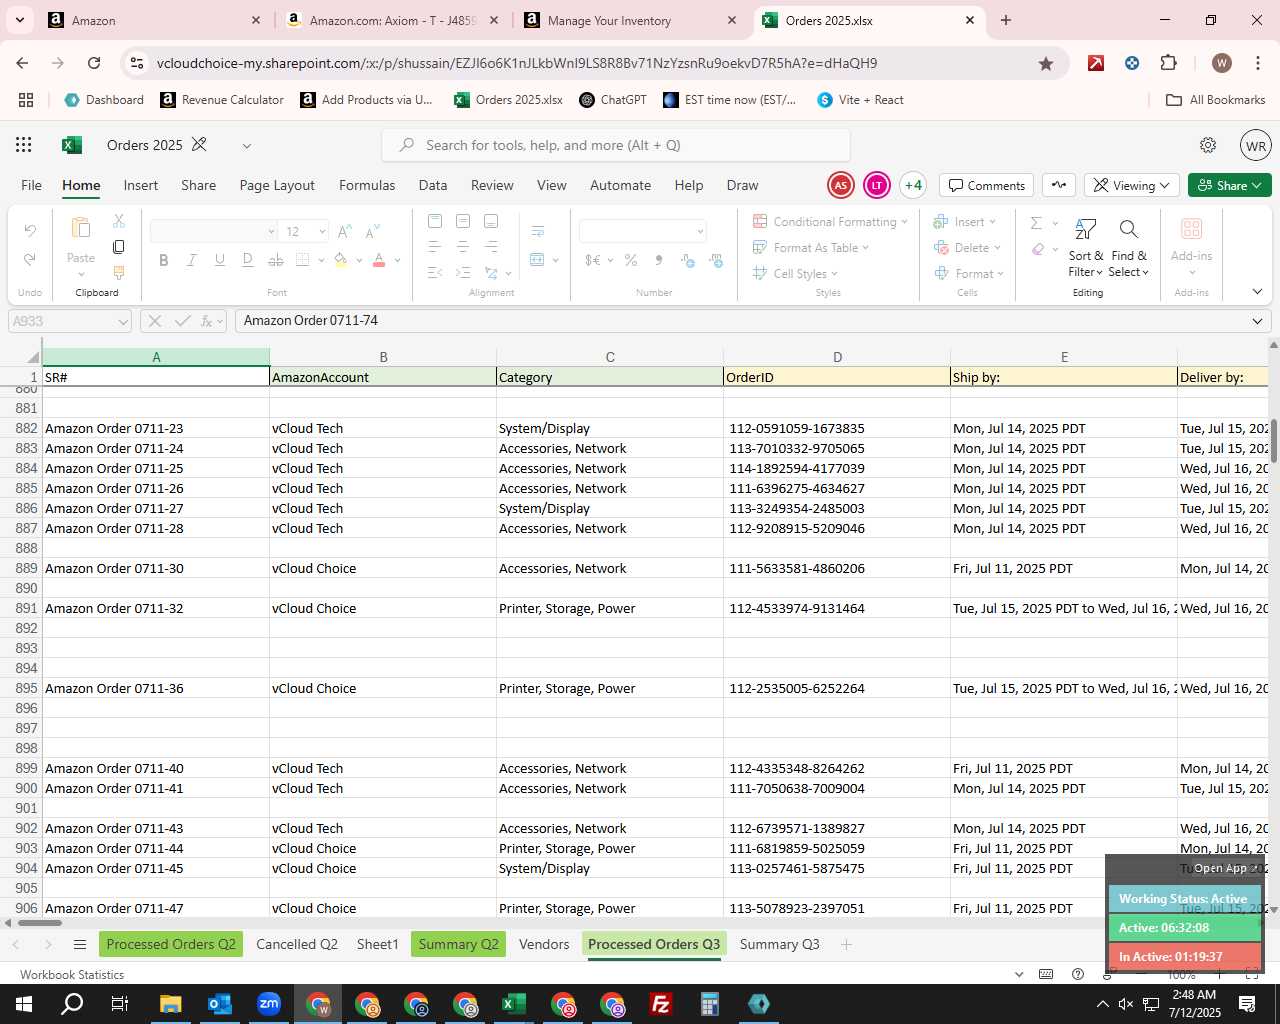Click the green Share button
Screen dimensions: 1280x1024
pyautogui.click(x=1230, y=185)
